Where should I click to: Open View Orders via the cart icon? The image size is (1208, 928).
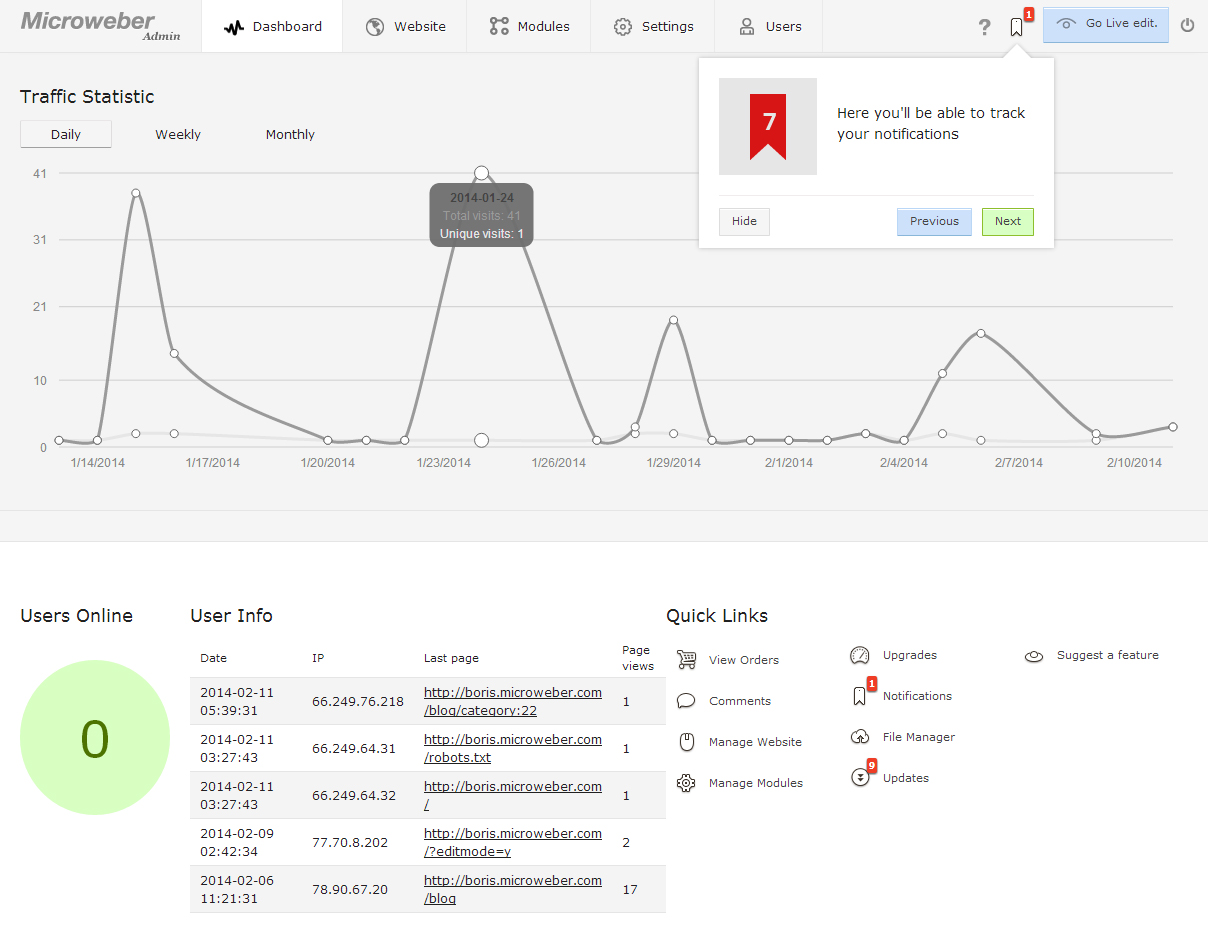point(686,660)
